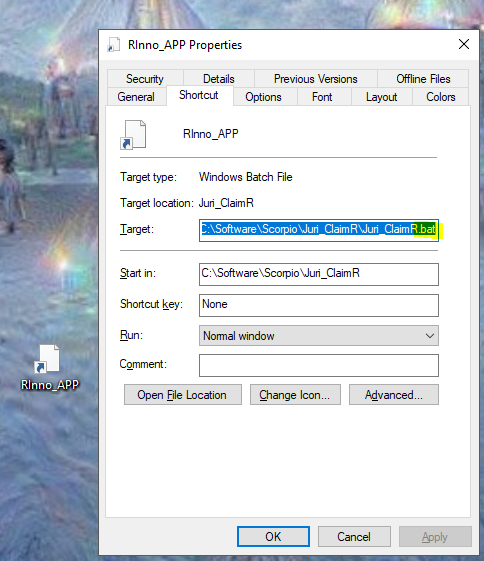
Task: Click the 'Target type:' label
Action: point(148,177)
